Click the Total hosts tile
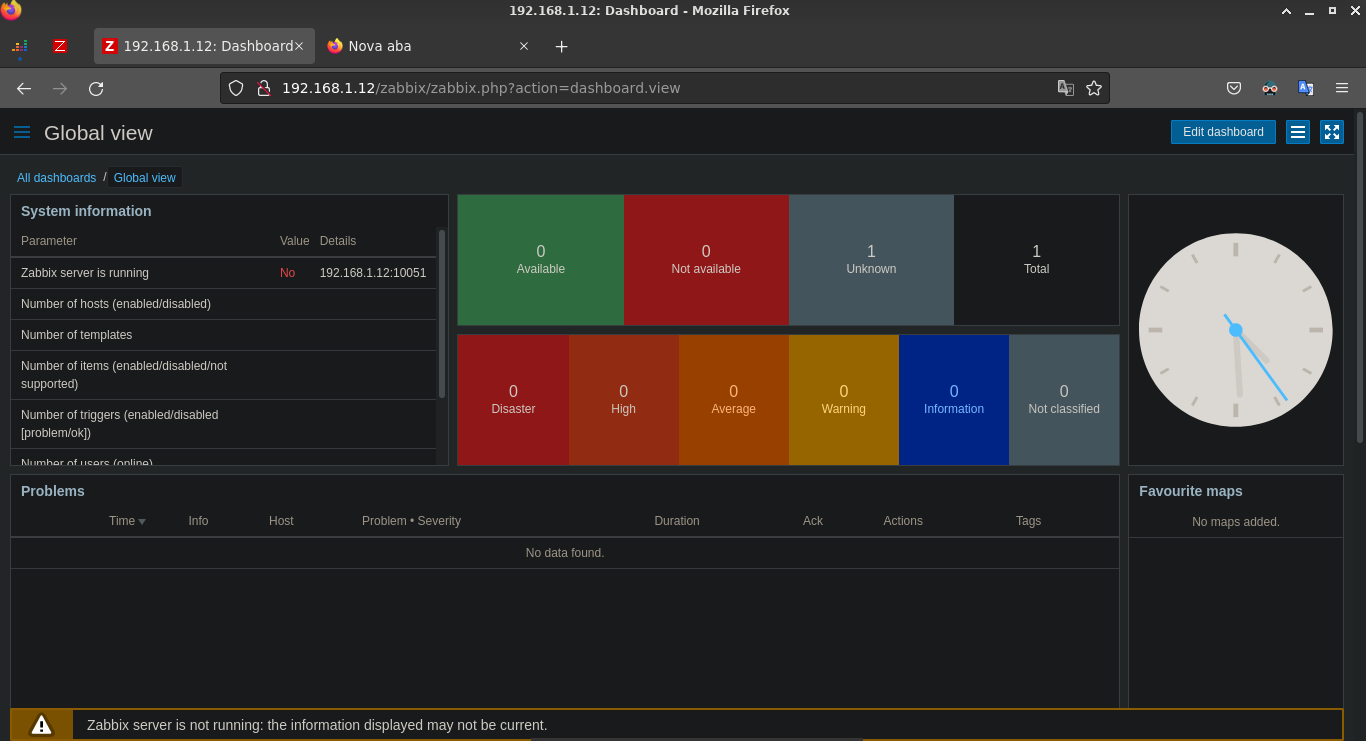Image resolution: width=1366 pixels, height=741 pixels. (1036, 260)
